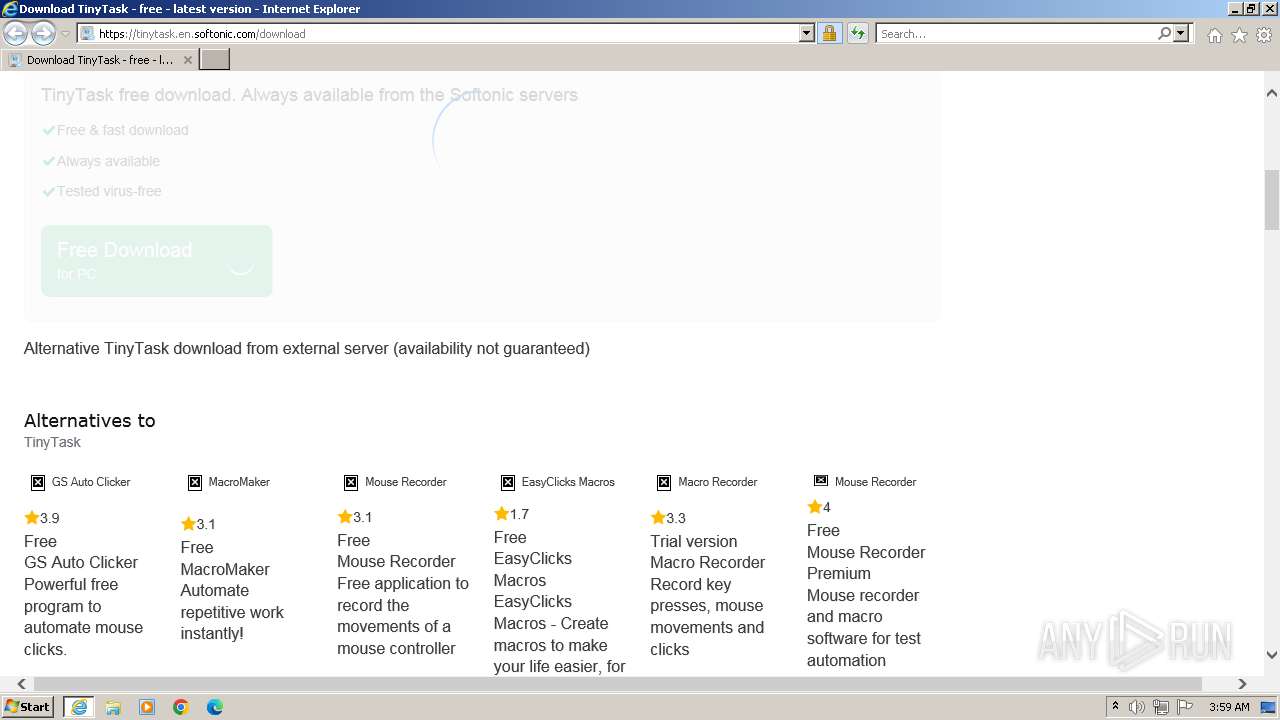Click the alternative TinyTask external server download link

tap(307, 348)
